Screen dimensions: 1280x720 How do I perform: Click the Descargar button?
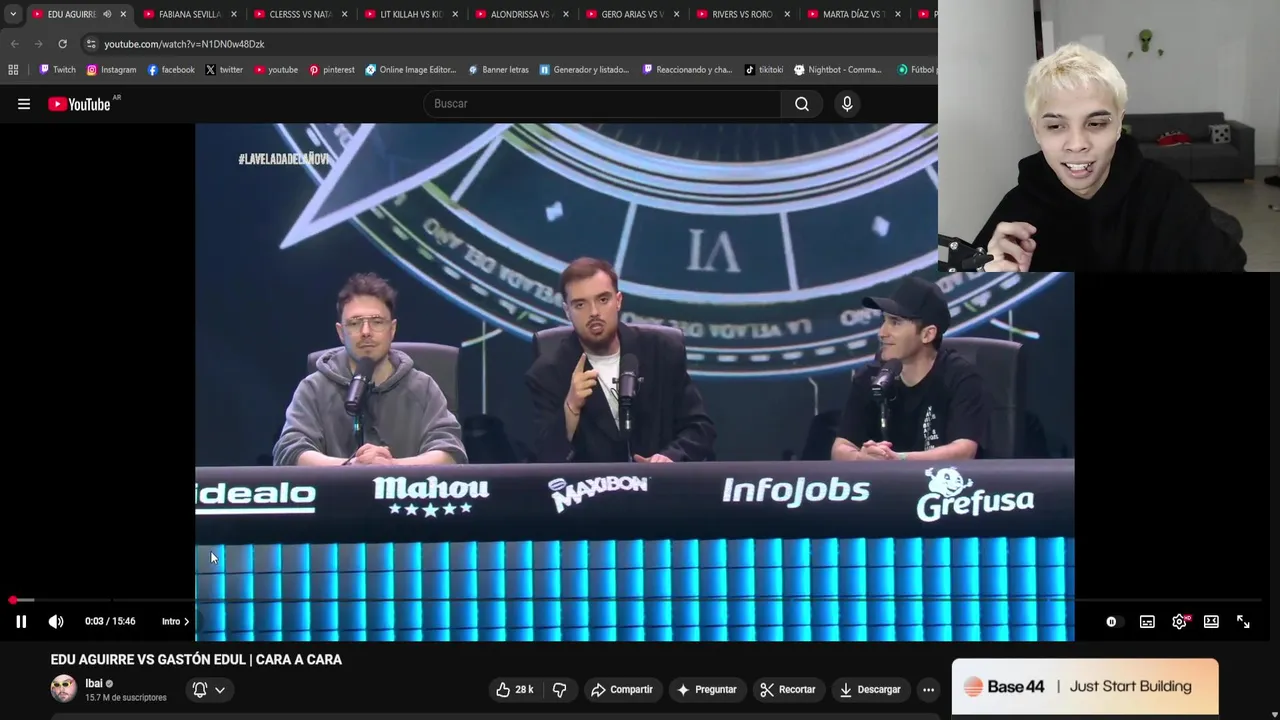point(870,689)
